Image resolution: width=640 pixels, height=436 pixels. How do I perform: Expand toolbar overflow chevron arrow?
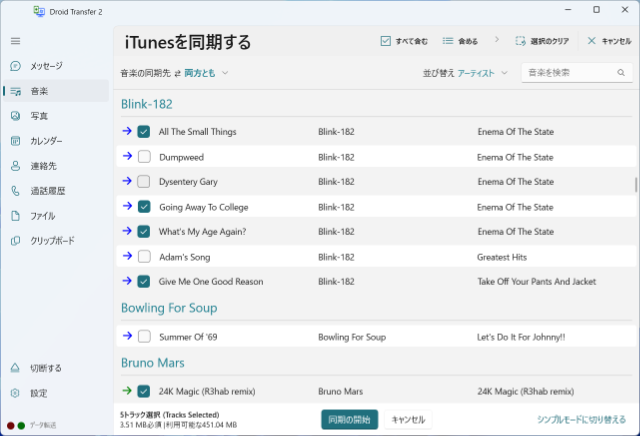[x=497, y=40]
